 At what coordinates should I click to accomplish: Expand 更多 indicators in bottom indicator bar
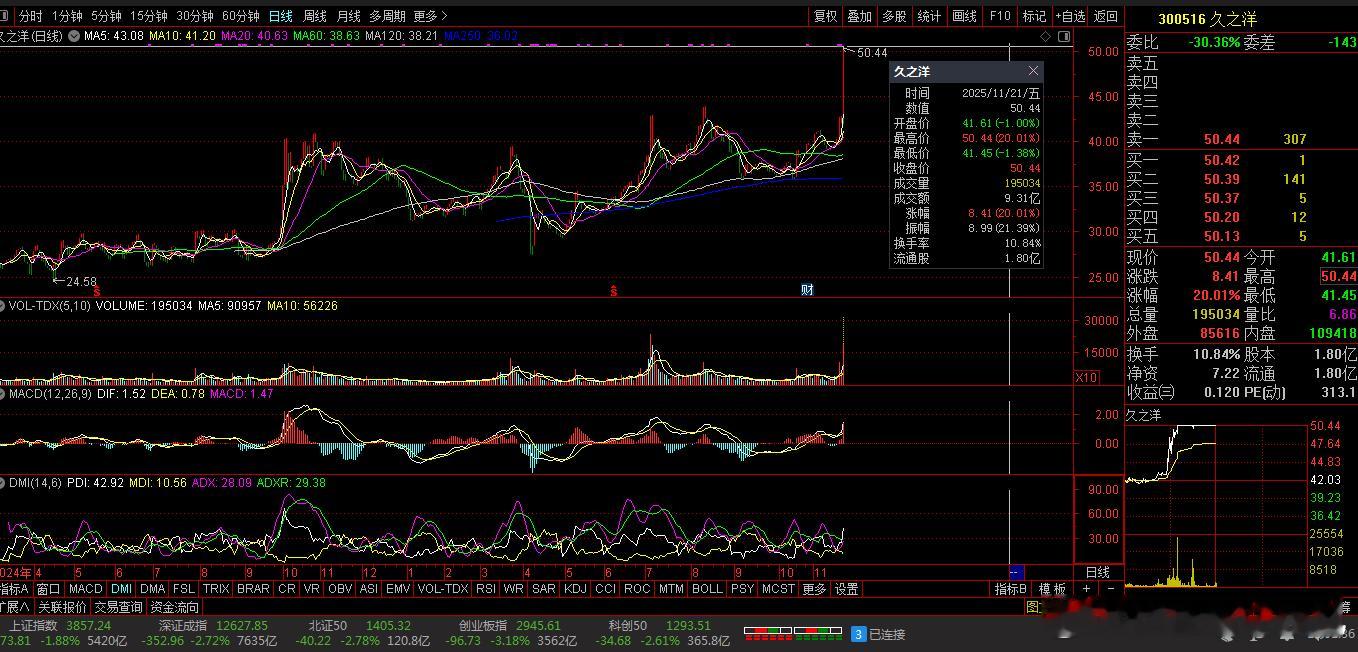[x=815, y=589]
